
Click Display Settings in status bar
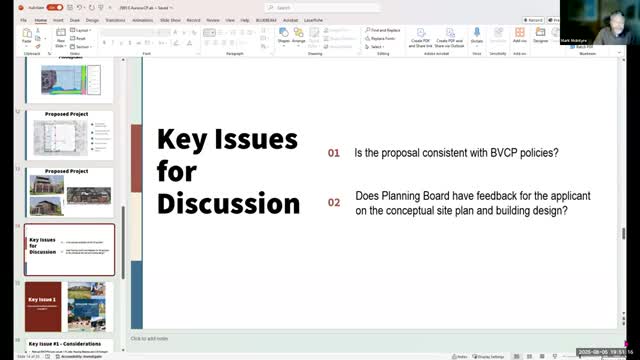click(488, 356)
